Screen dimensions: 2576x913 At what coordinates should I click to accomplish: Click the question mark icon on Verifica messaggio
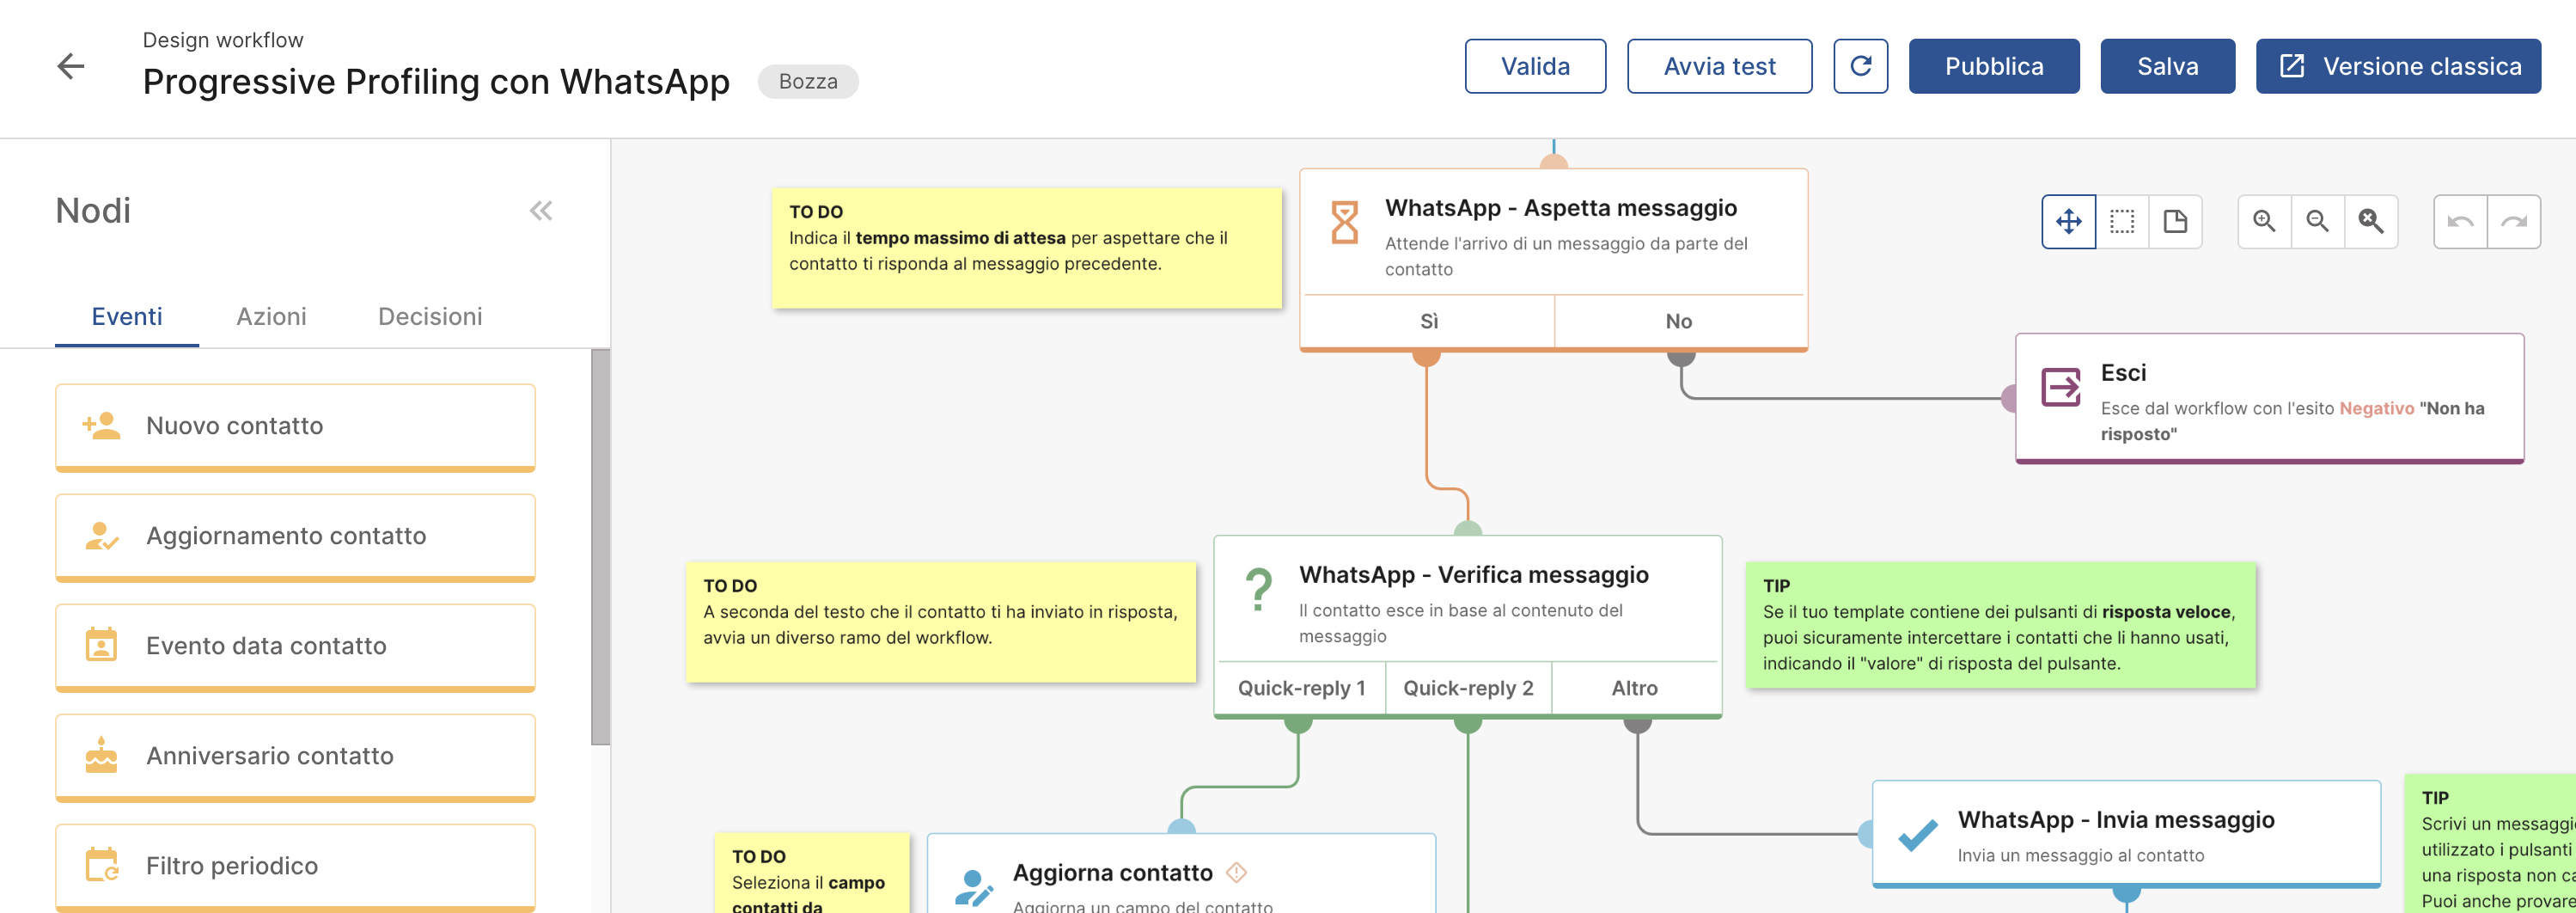(x=1259, y=589)
